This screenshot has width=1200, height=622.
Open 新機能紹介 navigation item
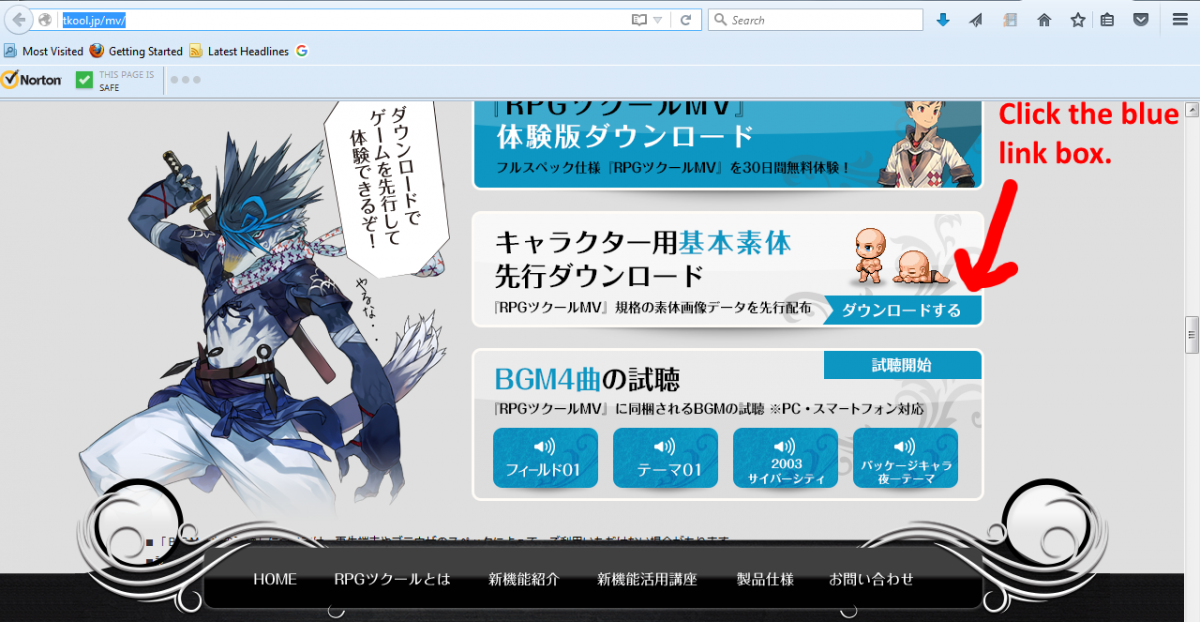coord(524,579)
